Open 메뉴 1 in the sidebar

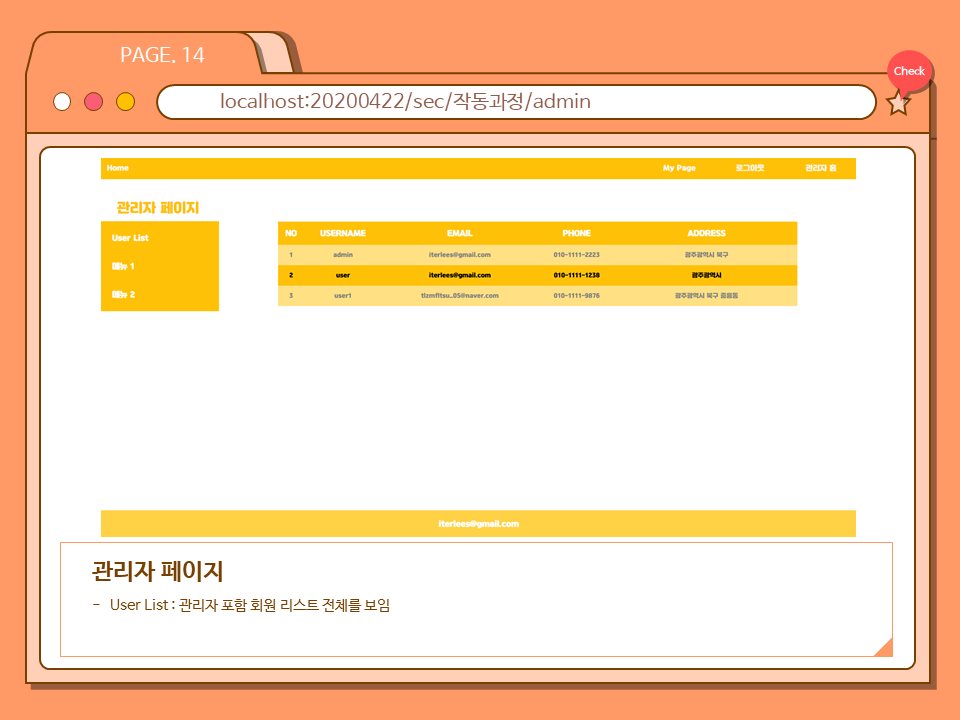(123, 267)
